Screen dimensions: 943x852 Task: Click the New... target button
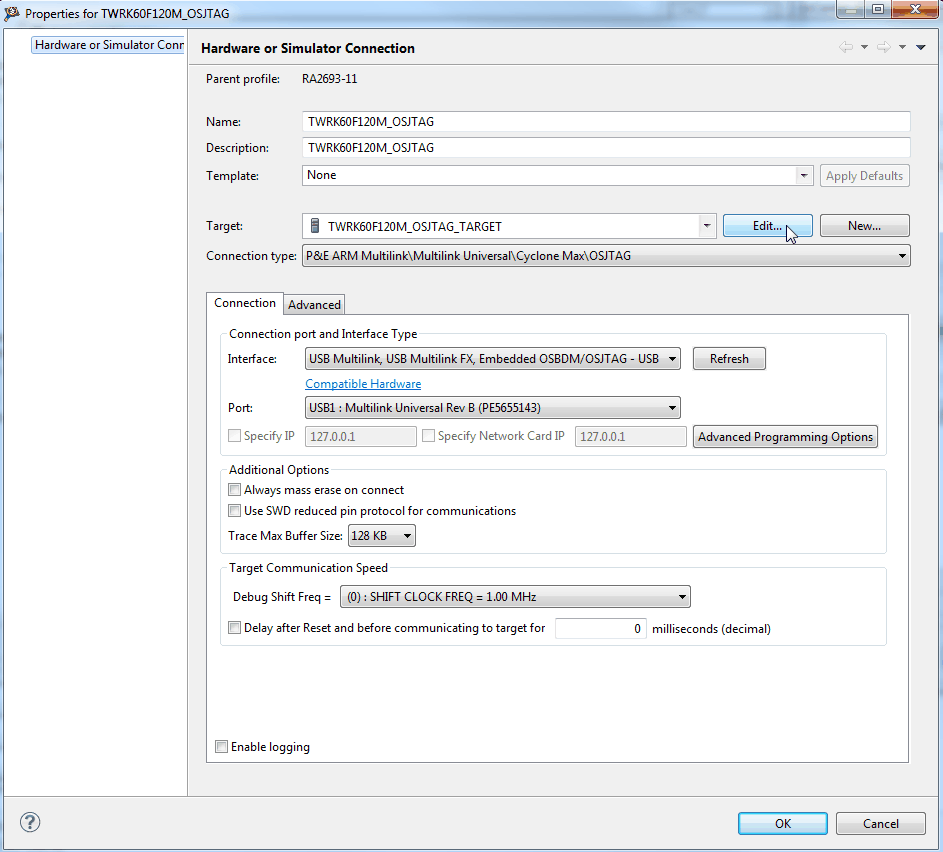pos(864,225)
